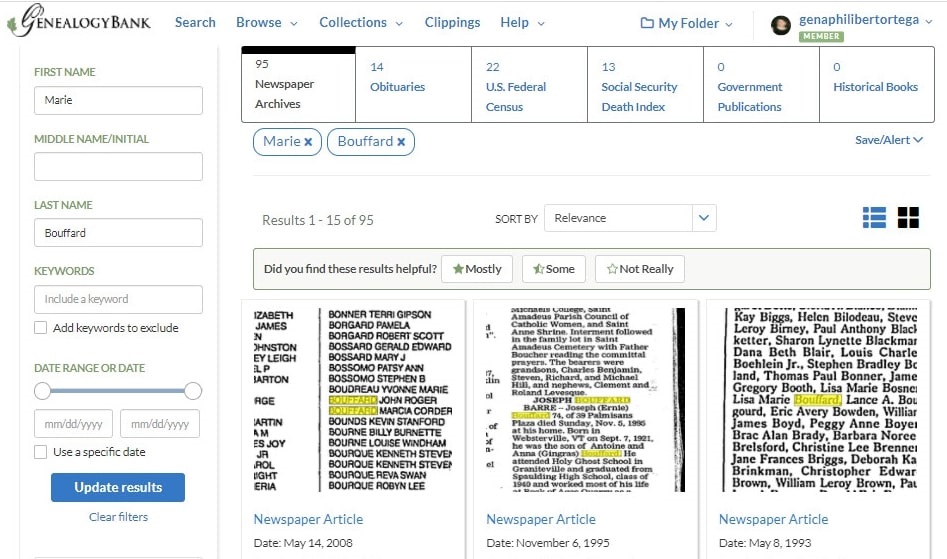This screenshot has width=947, height=559.
Task: Select the Government Publications tab
Action: (761, 85)
